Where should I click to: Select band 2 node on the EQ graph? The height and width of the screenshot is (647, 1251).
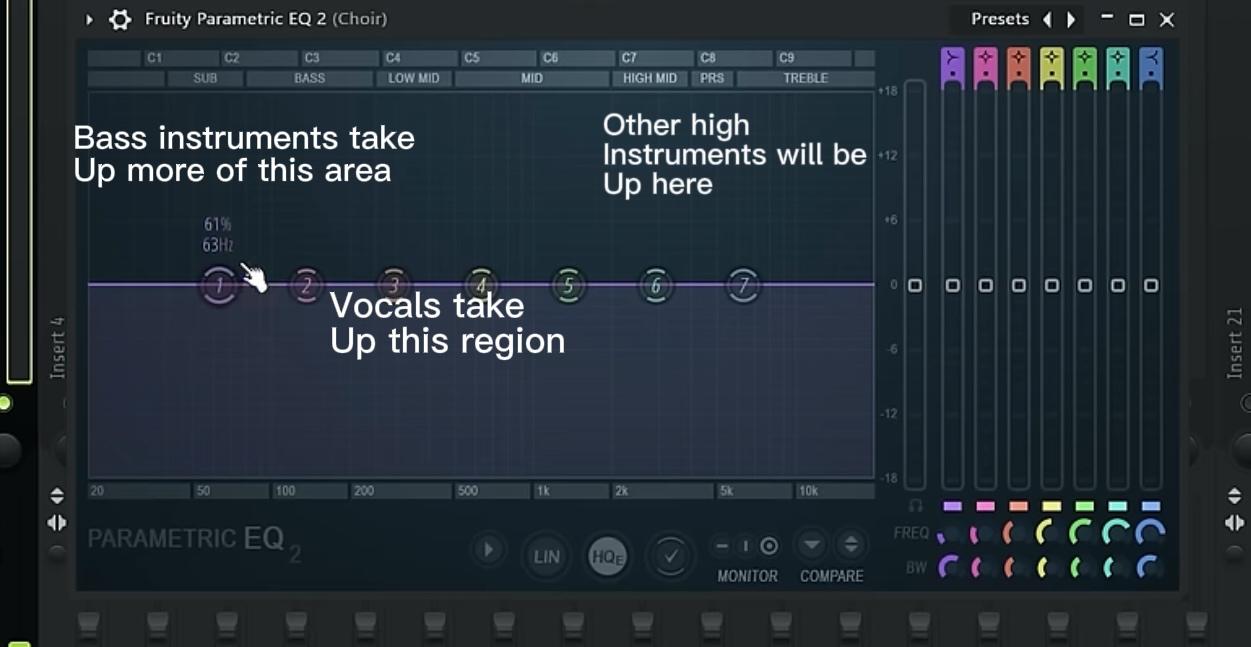pyautogui.click(x=306, y=286)
